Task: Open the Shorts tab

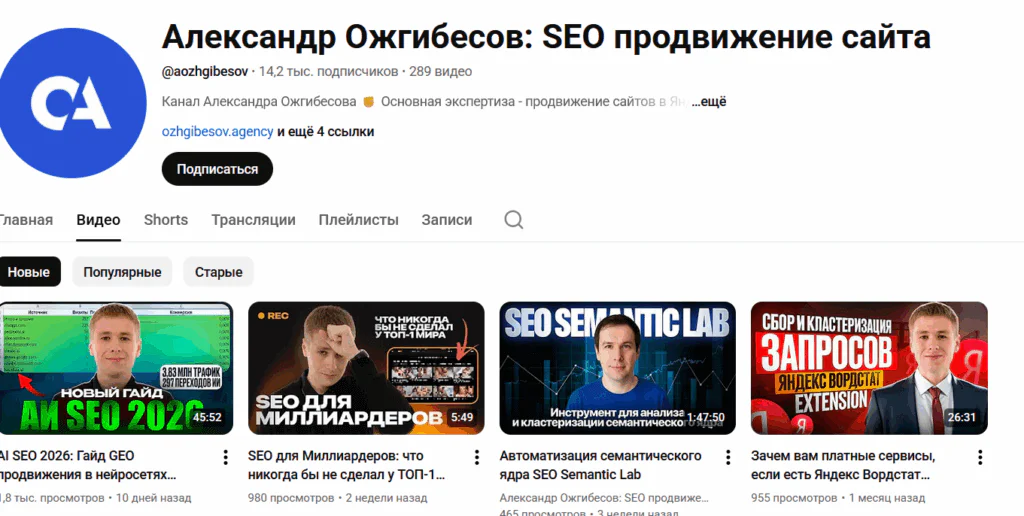Action: click(166, 220)
